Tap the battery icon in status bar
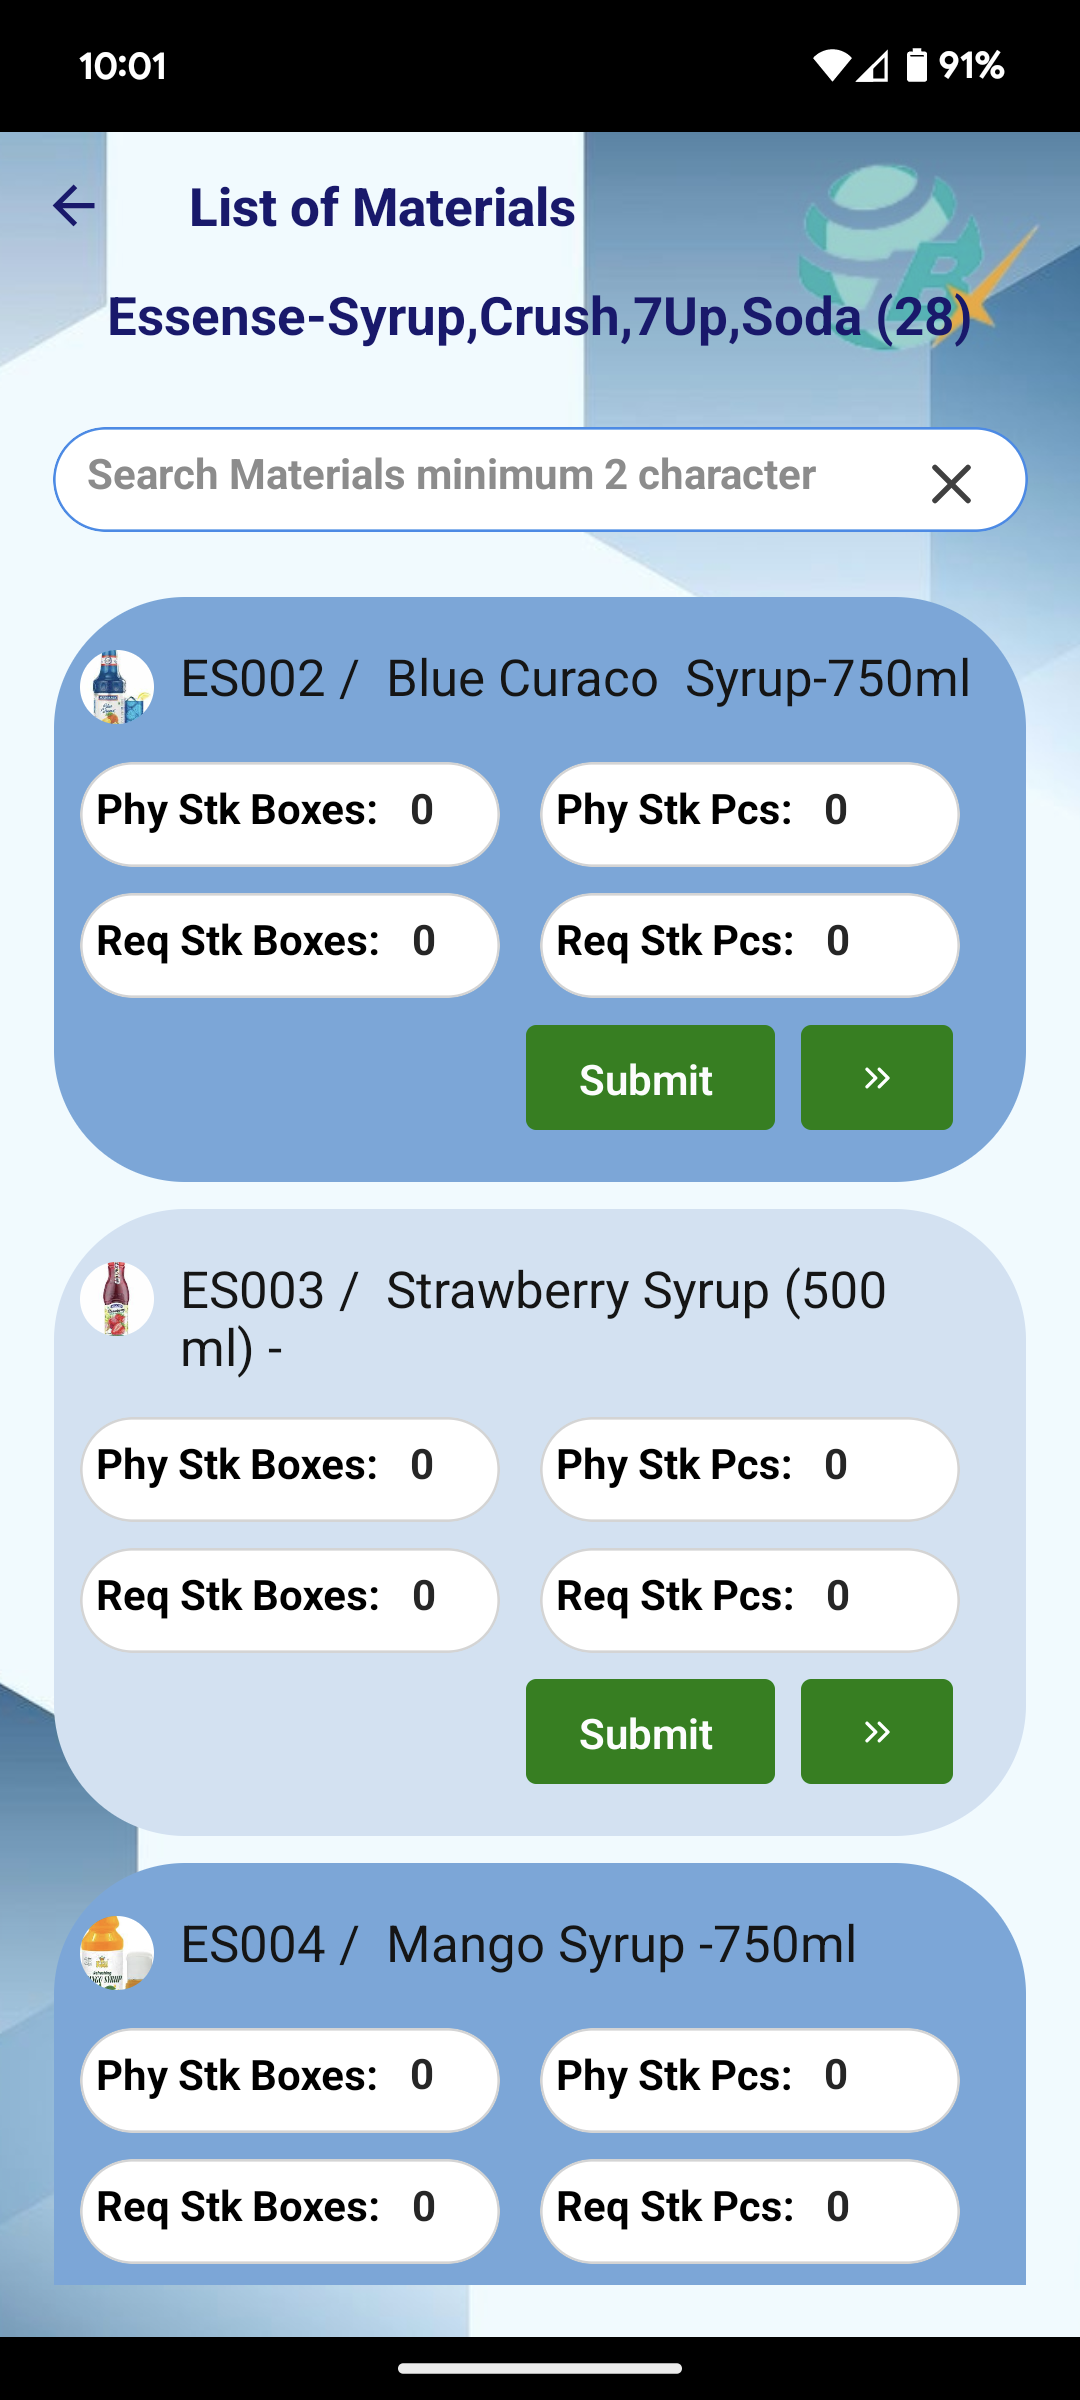The image size is (1080, 2400). [916, 66]
